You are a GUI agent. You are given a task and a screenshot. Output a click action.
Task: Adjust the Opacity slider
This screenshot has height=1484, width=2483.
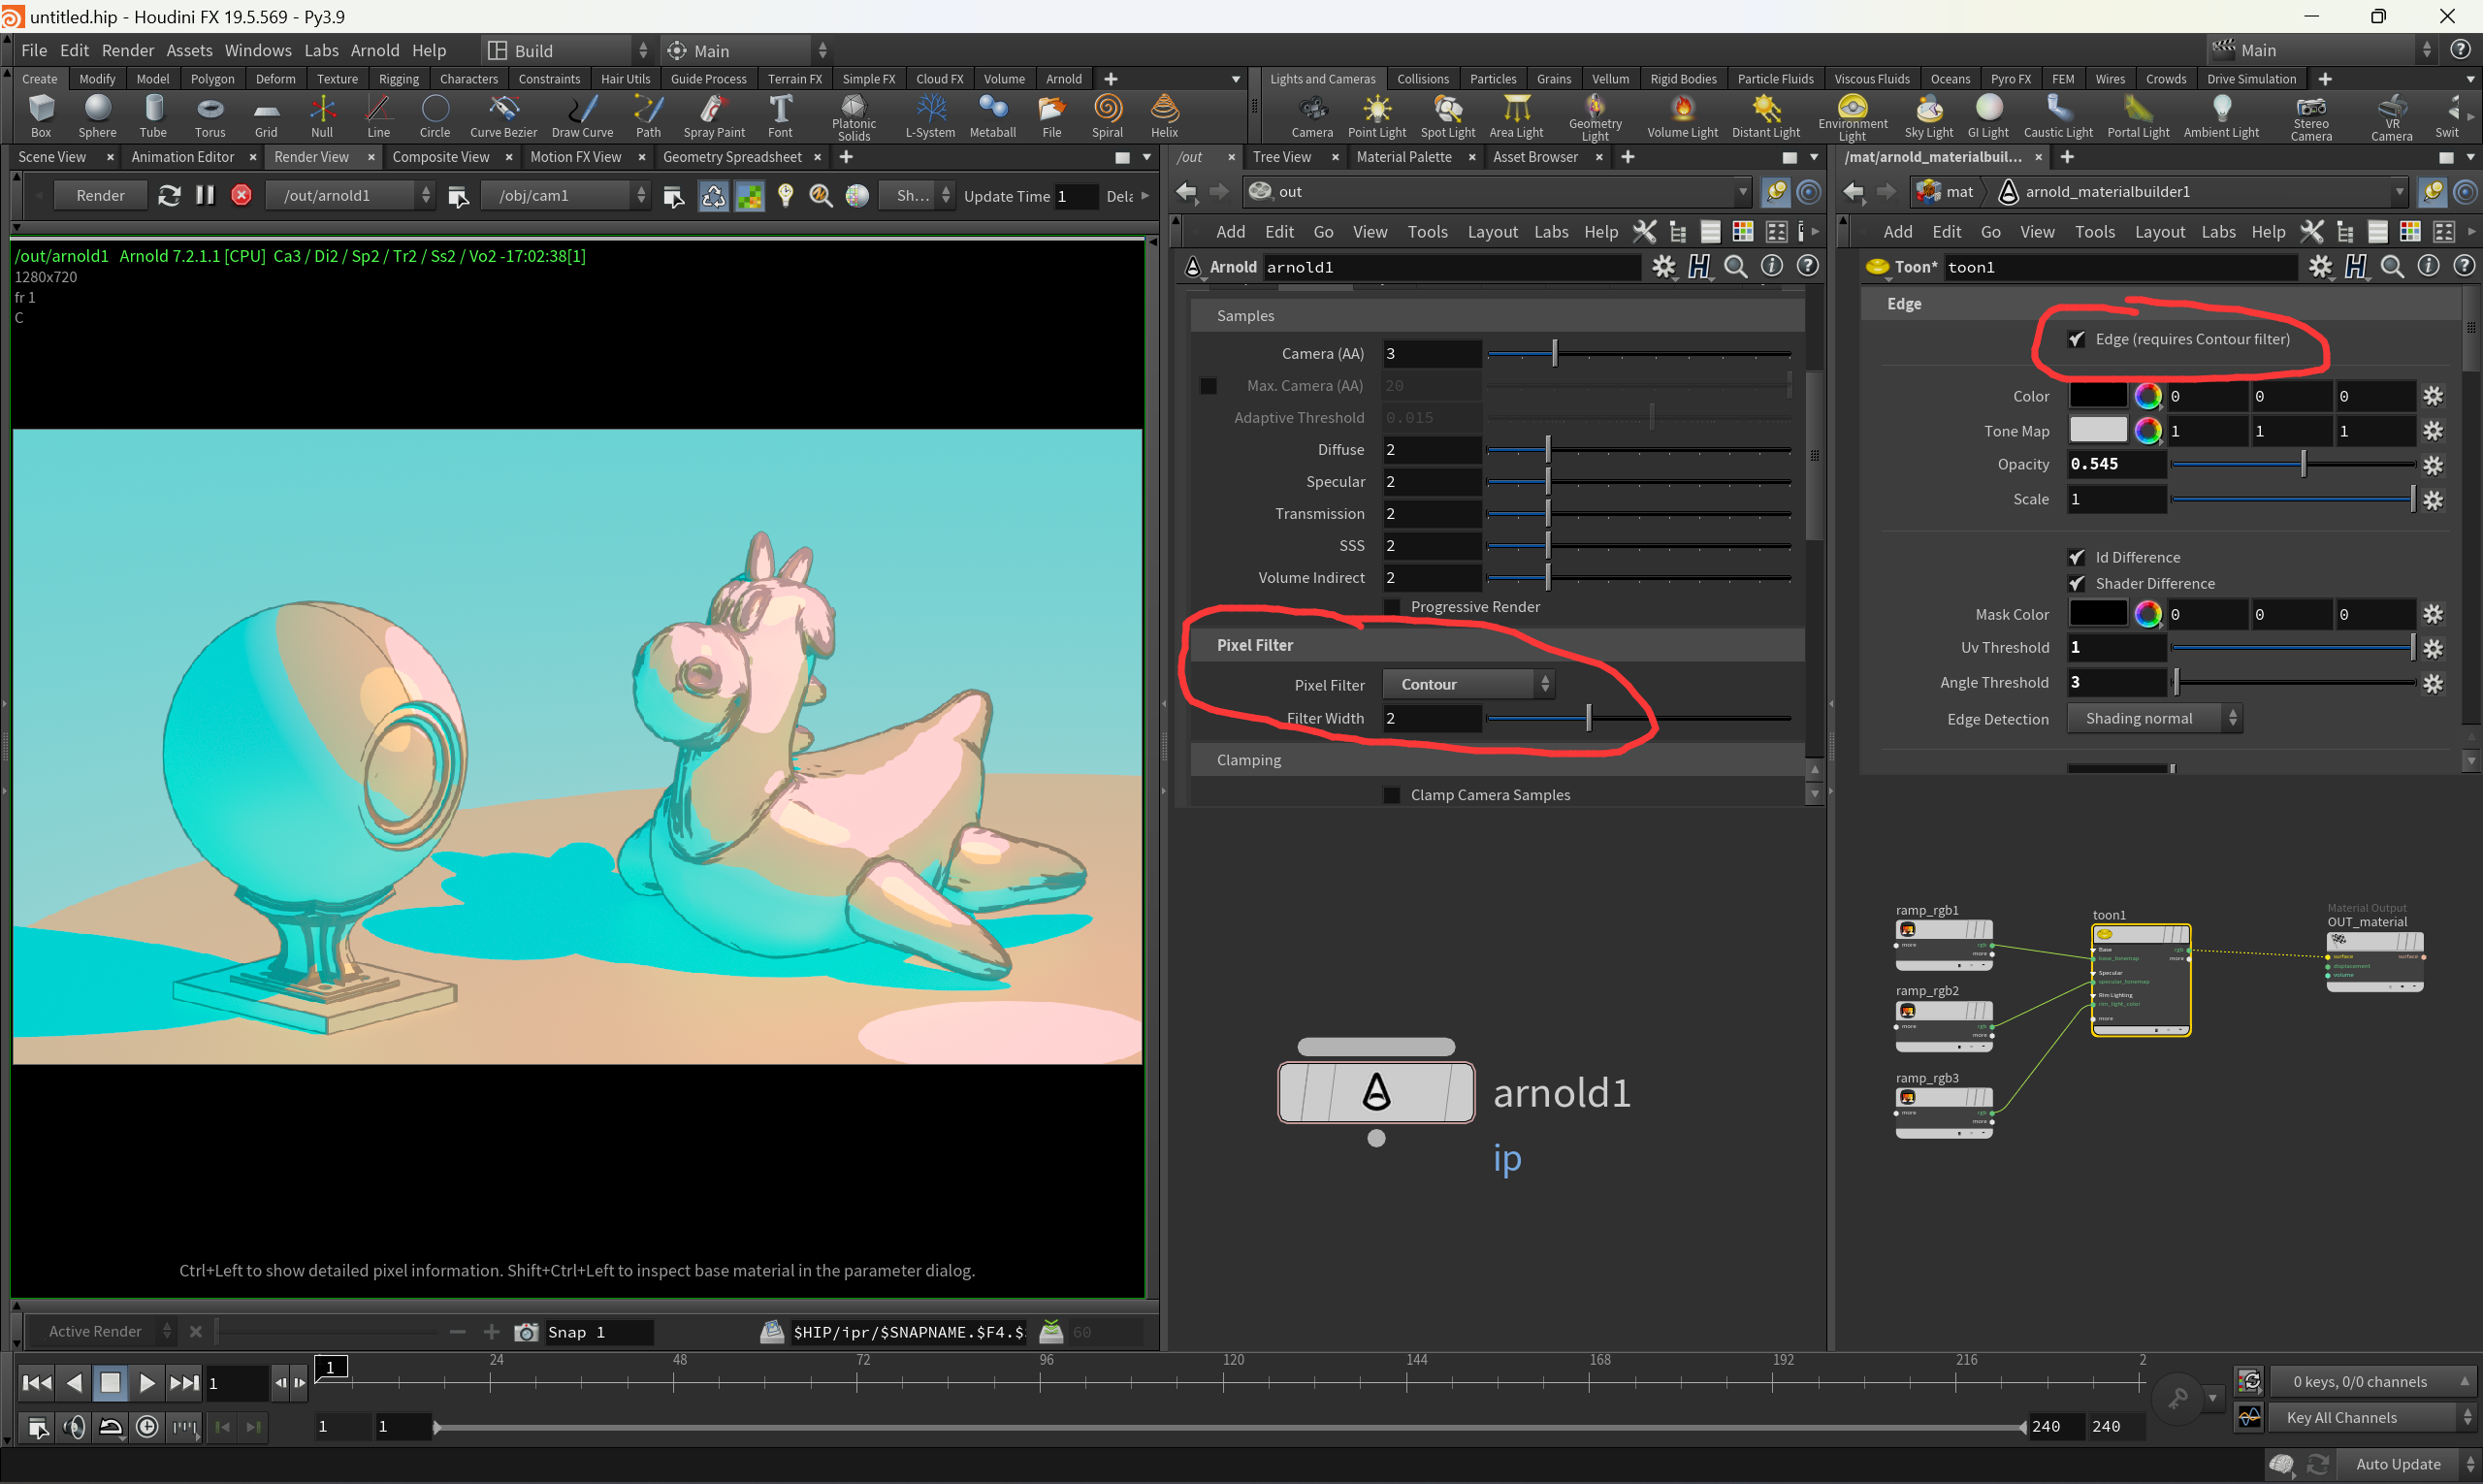[2293, 464]
